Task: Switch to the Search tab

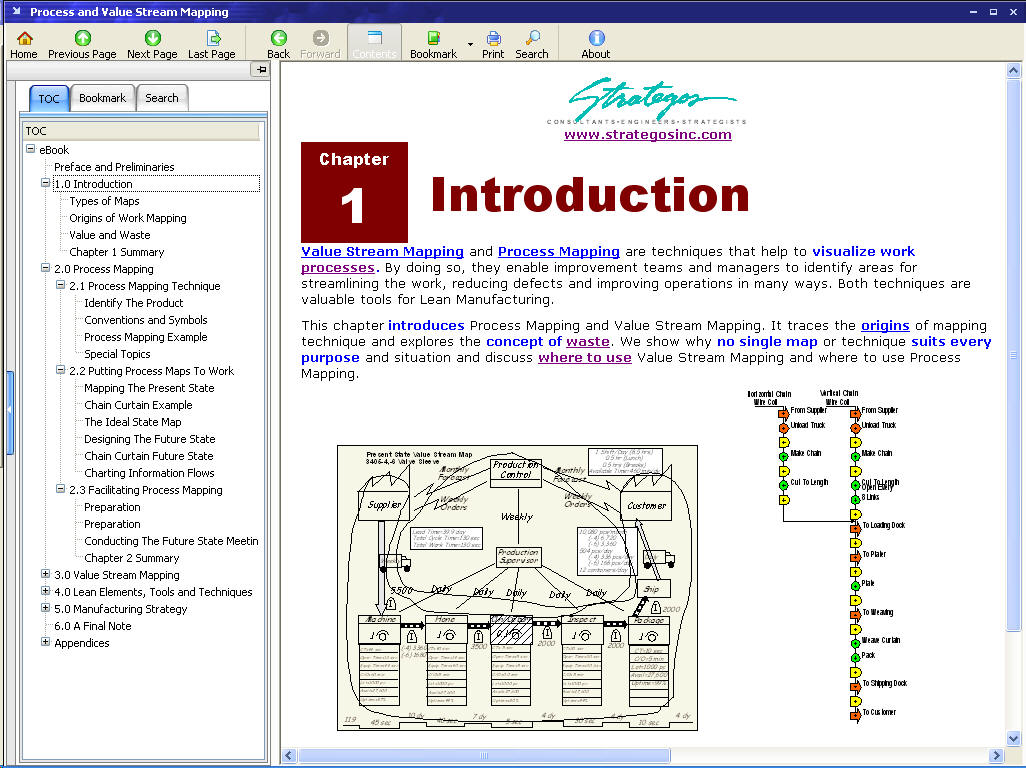Action: [162, 97]
